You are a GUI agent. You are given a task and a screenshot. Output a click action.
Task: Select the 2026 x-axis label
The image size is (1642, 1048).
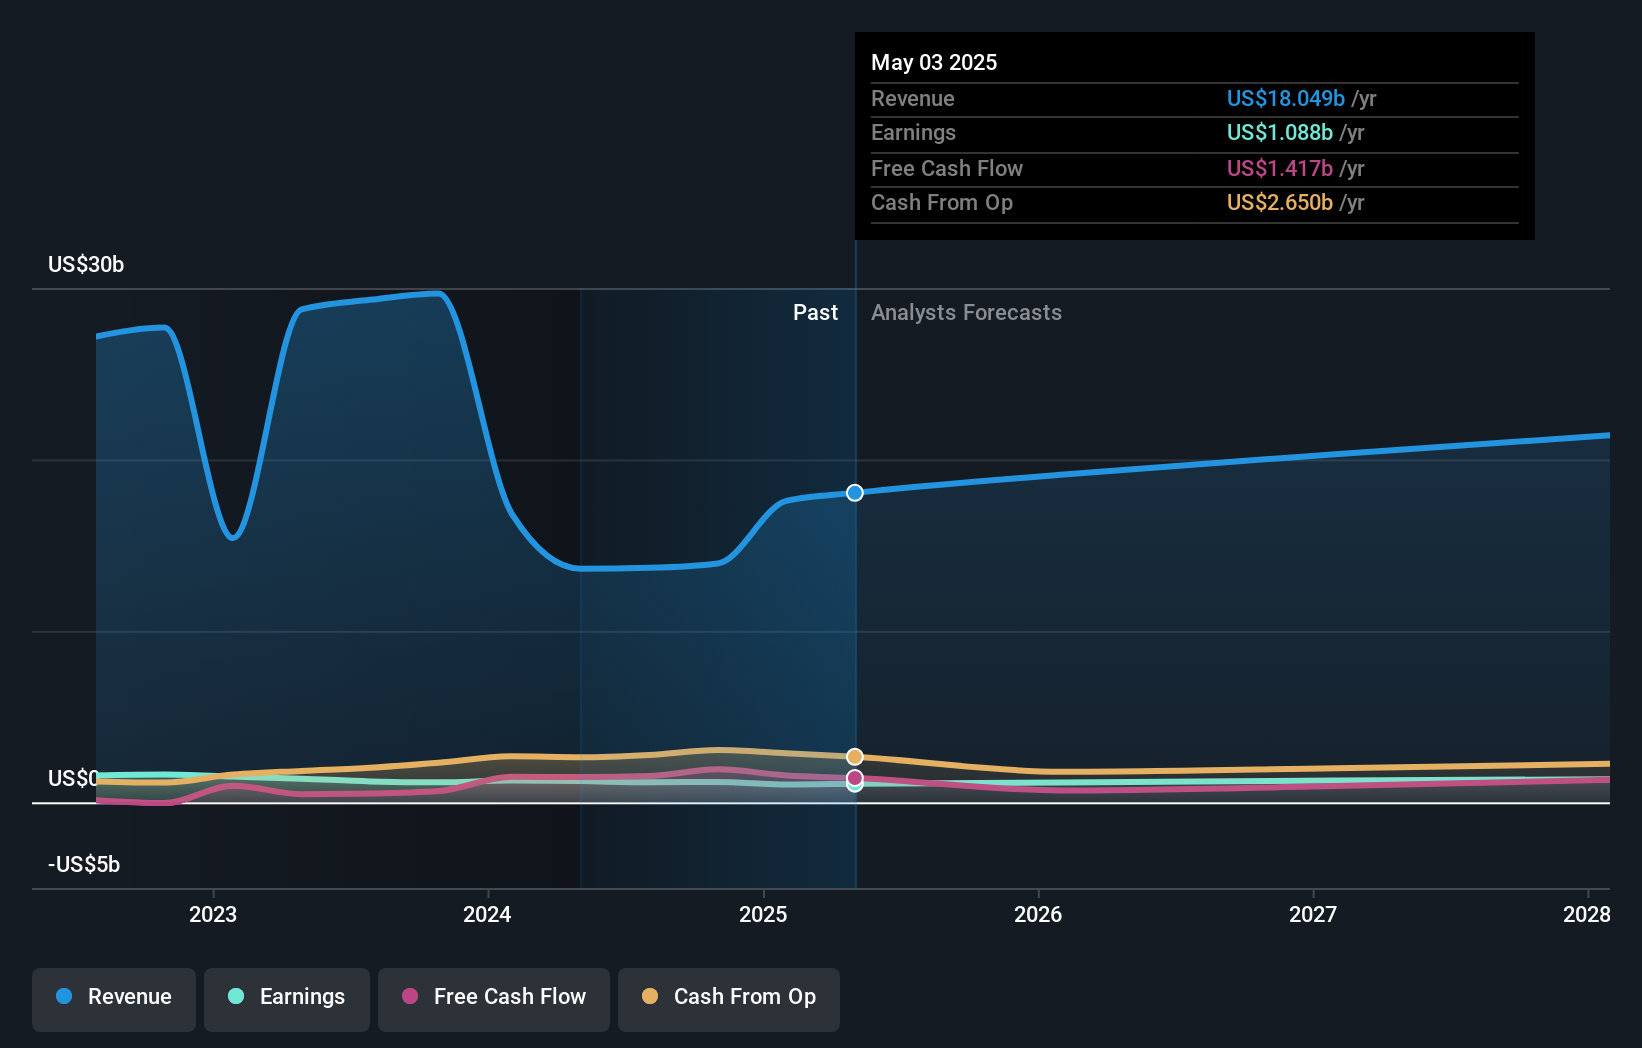tap(1038, 914)
